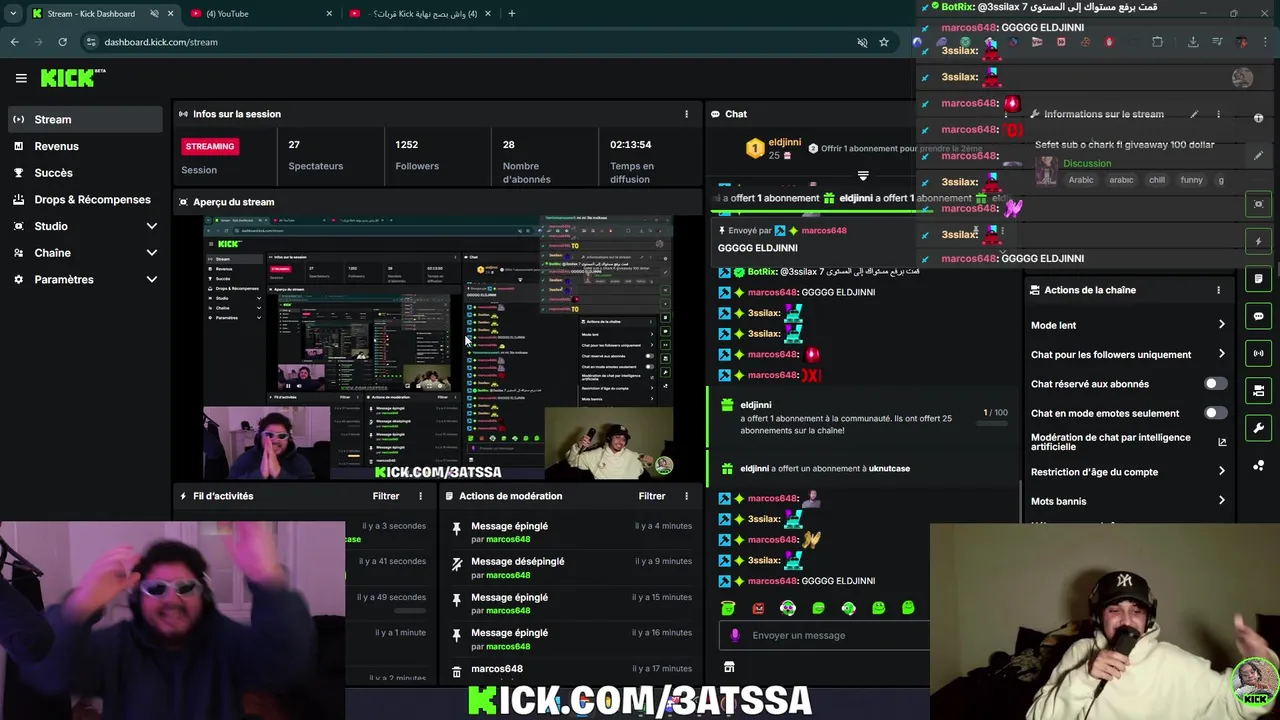Open the shop icon below message box
This screenshot has width=1280, height=720.
pyautogui.click(x=729, y=667)
